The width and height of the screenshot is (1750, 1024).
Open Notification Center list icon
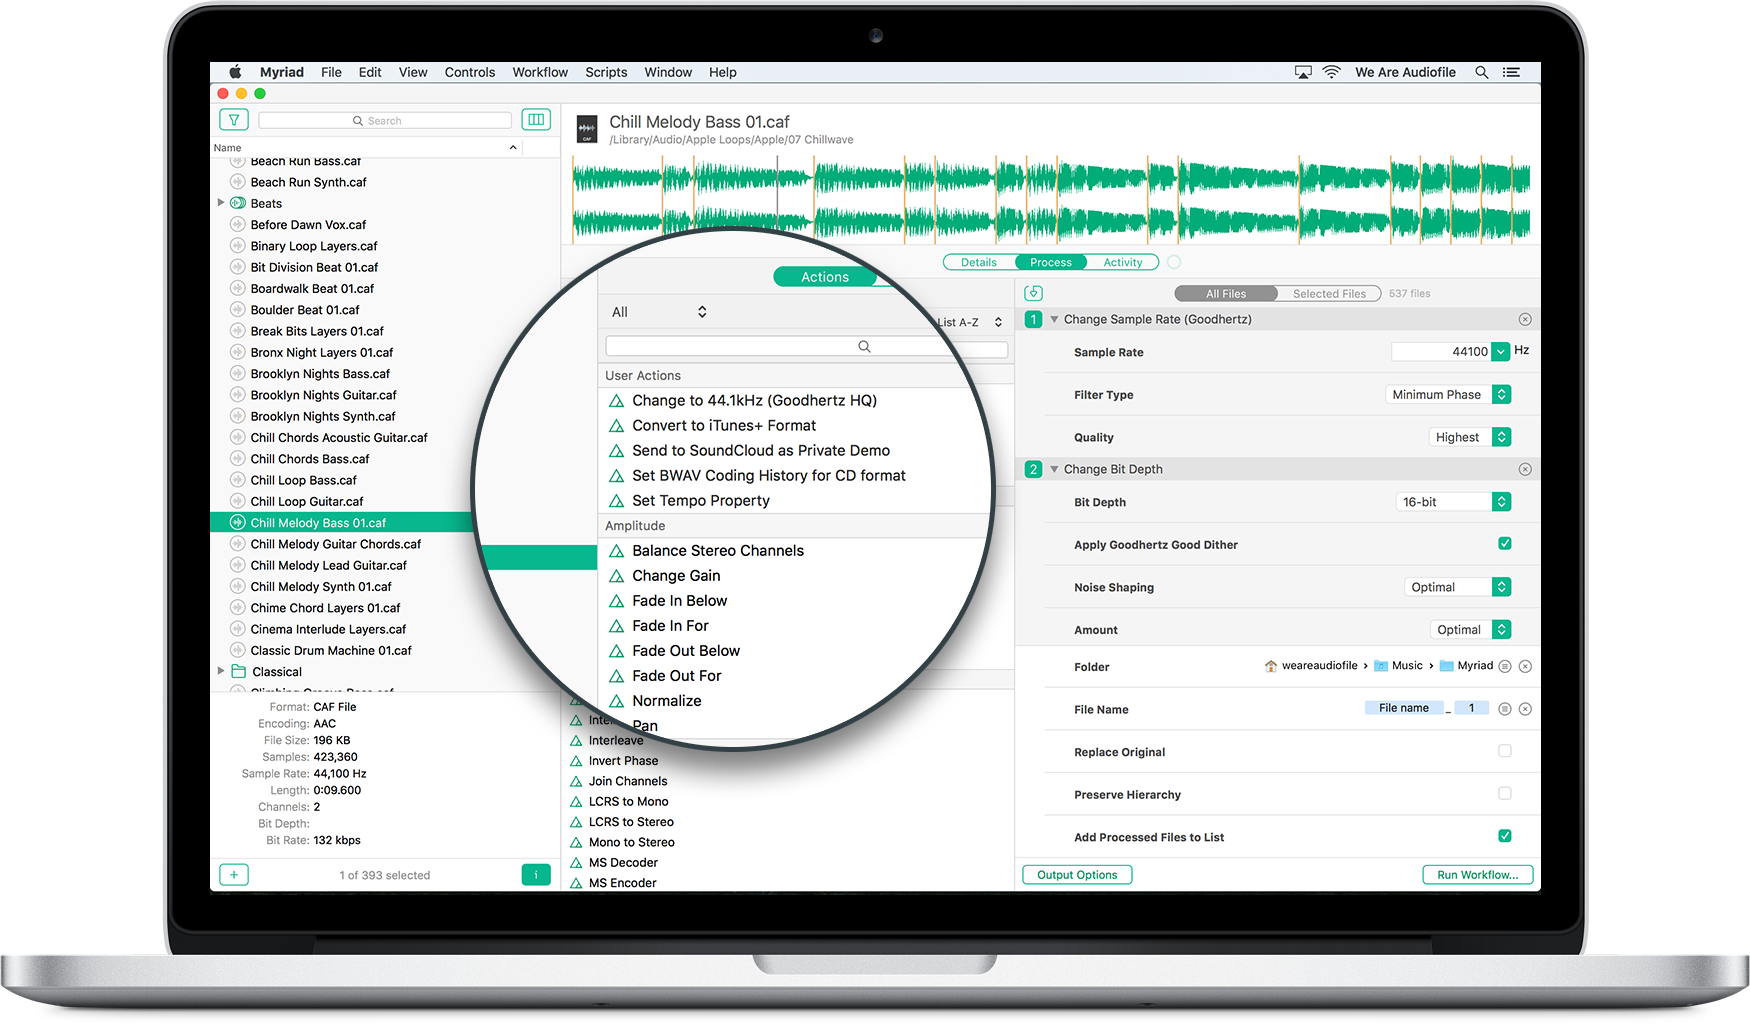[x=1511, y=72]
